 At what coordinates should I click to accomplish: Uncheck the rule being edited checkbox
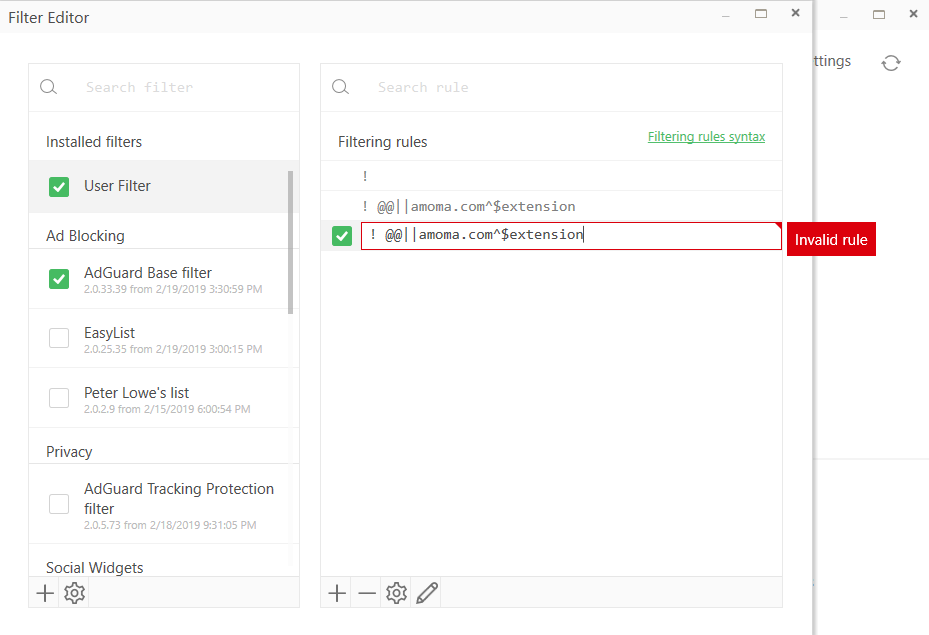[342, 236]
